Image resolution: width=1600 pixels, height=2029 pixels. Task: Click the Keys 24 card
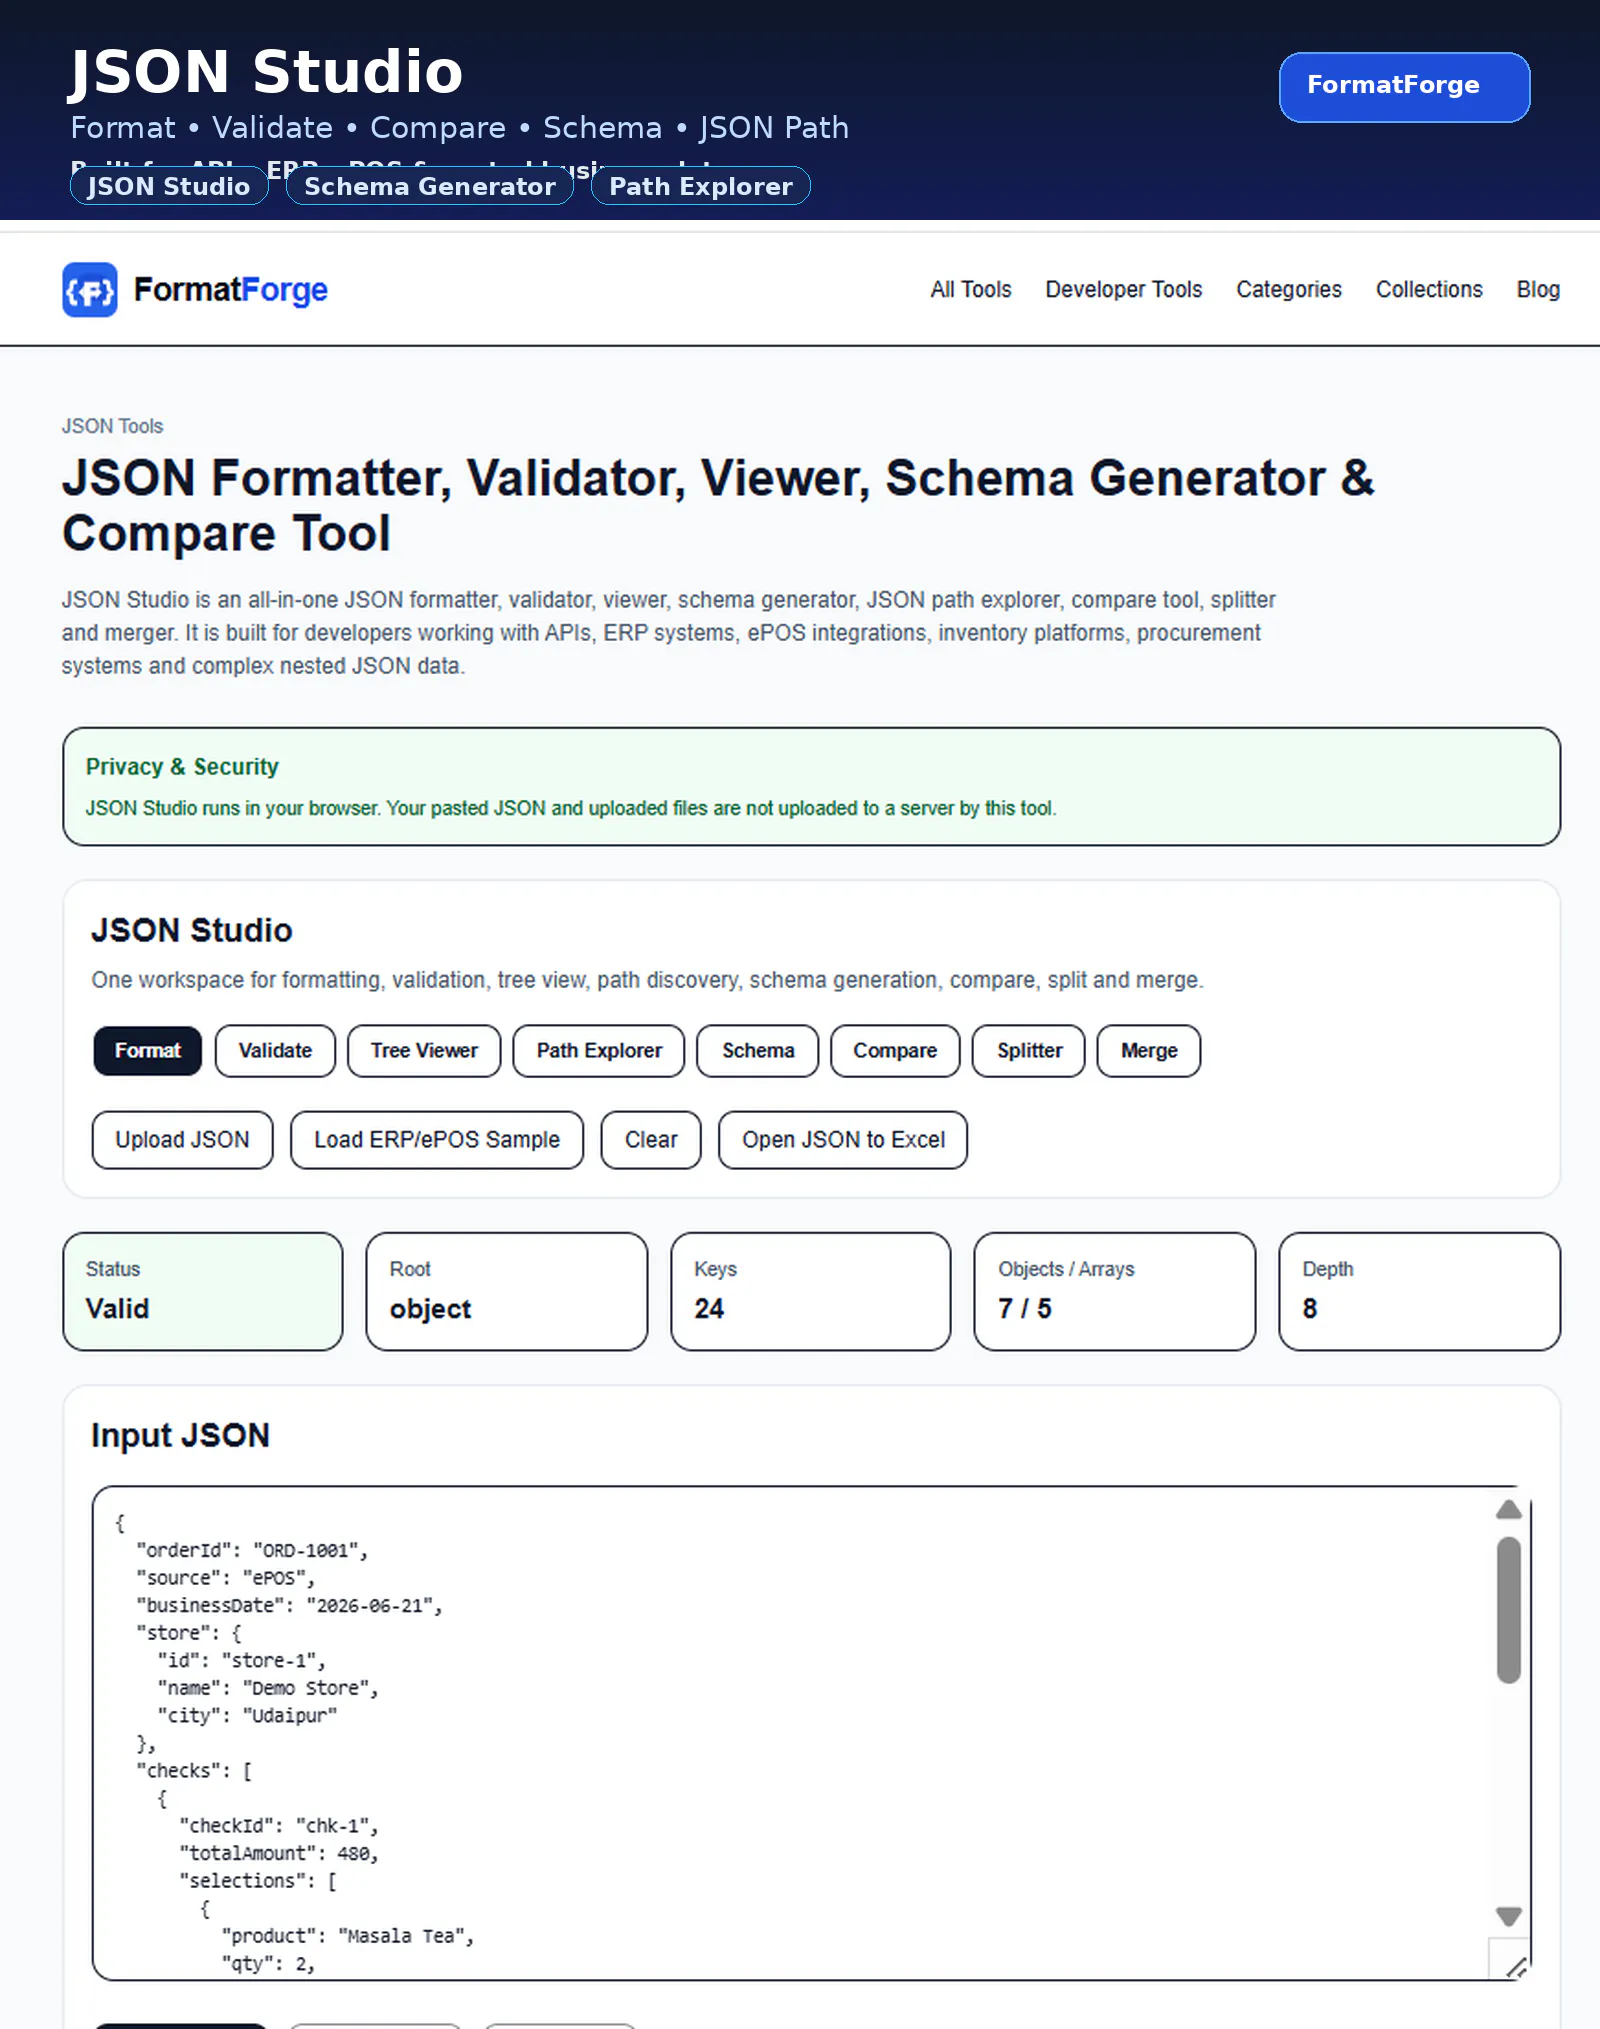click(x=811, y=1291)
